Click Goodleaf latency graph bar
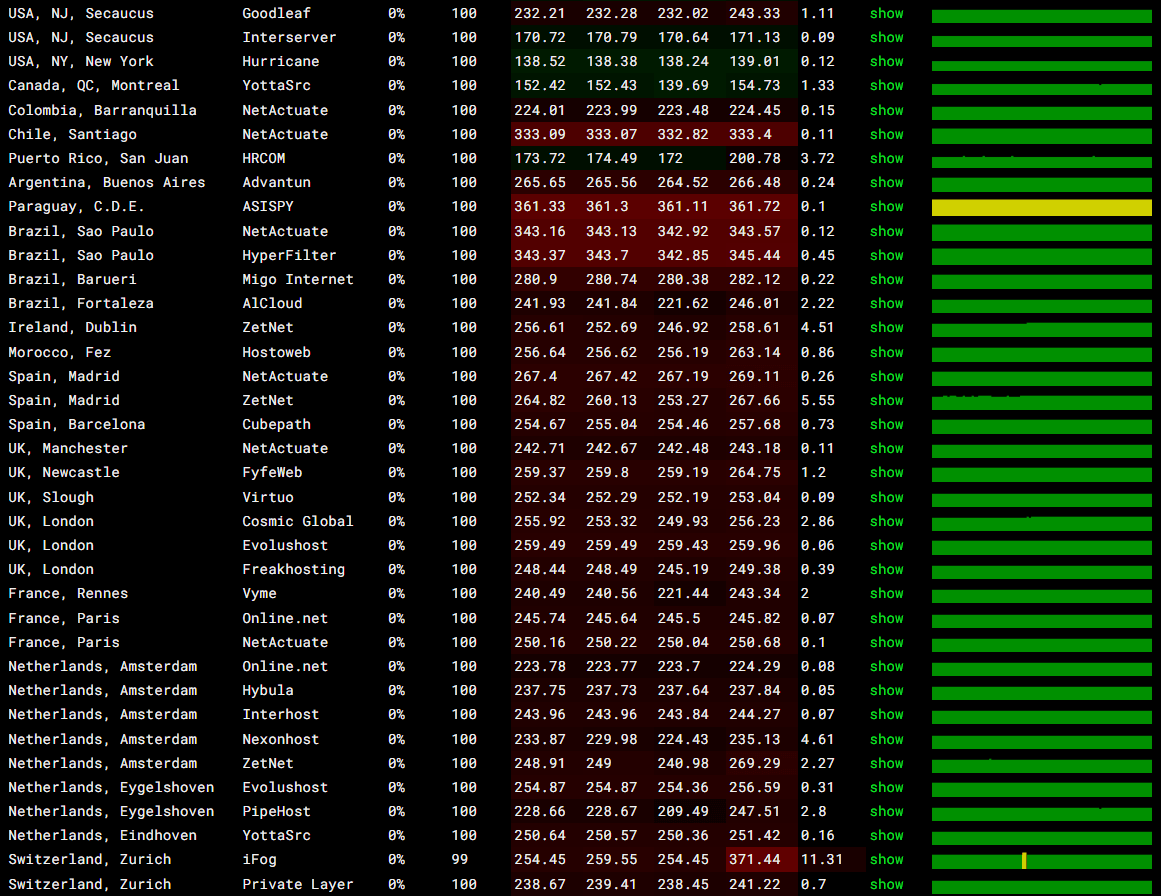Screen dimensions: 1161x896 click(1042, 16)
